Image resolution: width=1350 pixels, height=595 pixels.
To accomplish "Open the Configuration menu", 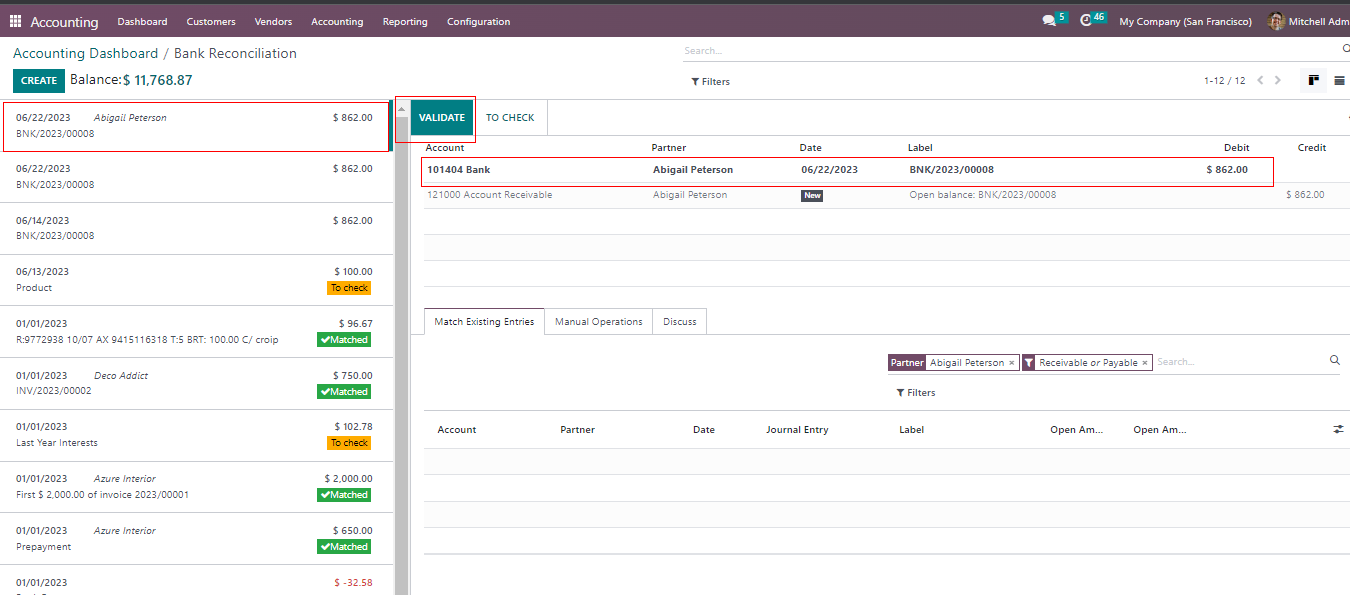I will coord(478,21).
